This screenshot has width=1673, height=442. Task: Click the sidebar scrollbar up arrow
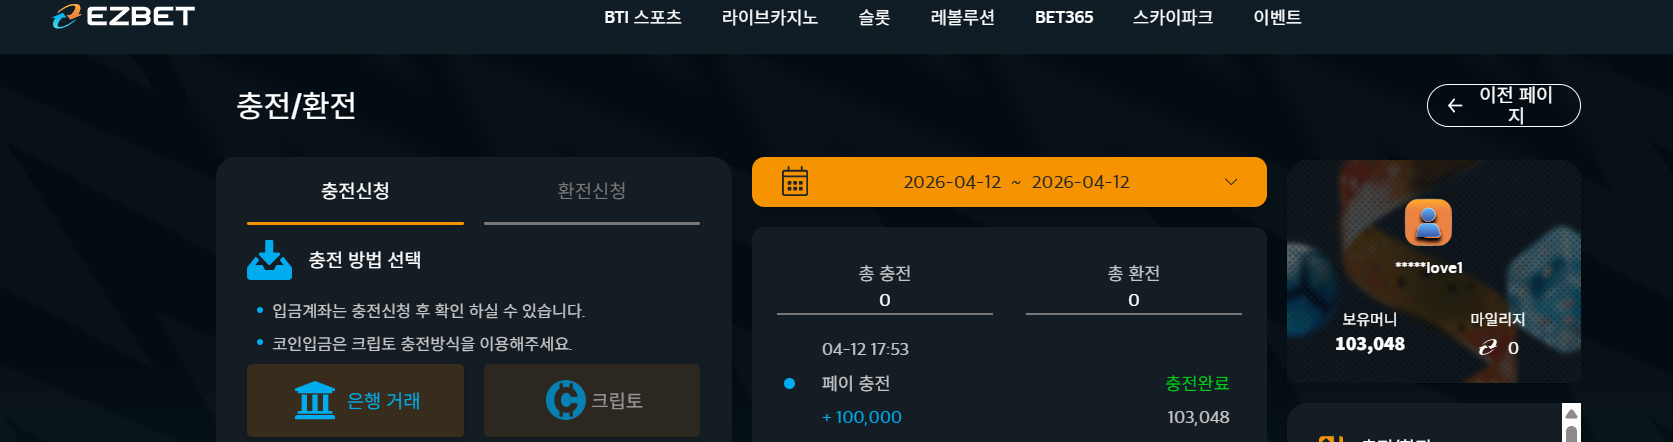click(x=1571, y=414)
